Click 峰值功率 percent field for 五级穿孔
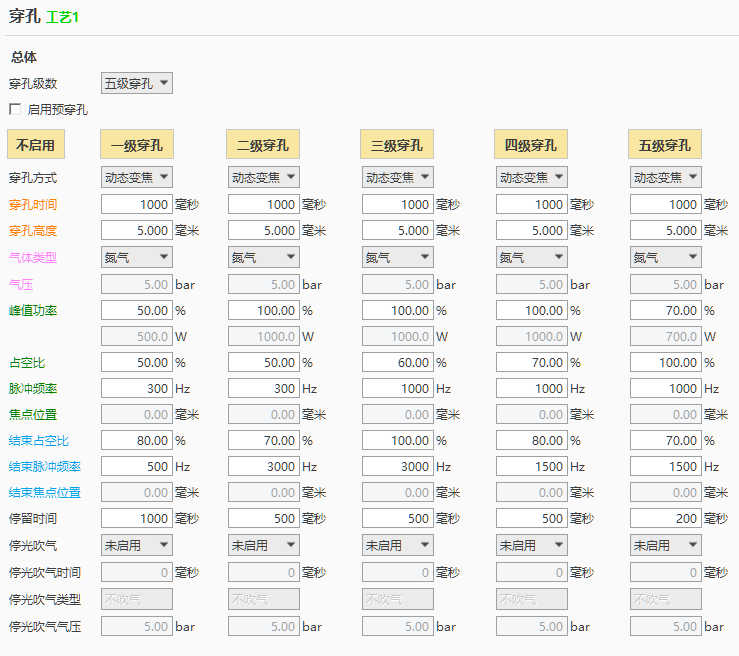 [x=665, y=311]
